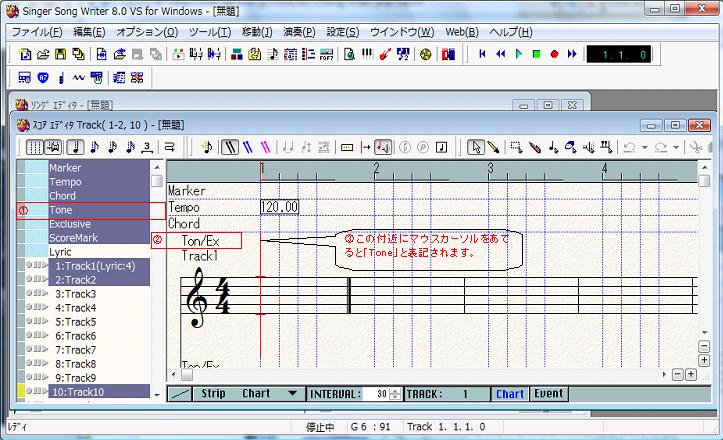Open the ヘルプ(H) menu
Screen dimensions: 723x440
(511, 32)
